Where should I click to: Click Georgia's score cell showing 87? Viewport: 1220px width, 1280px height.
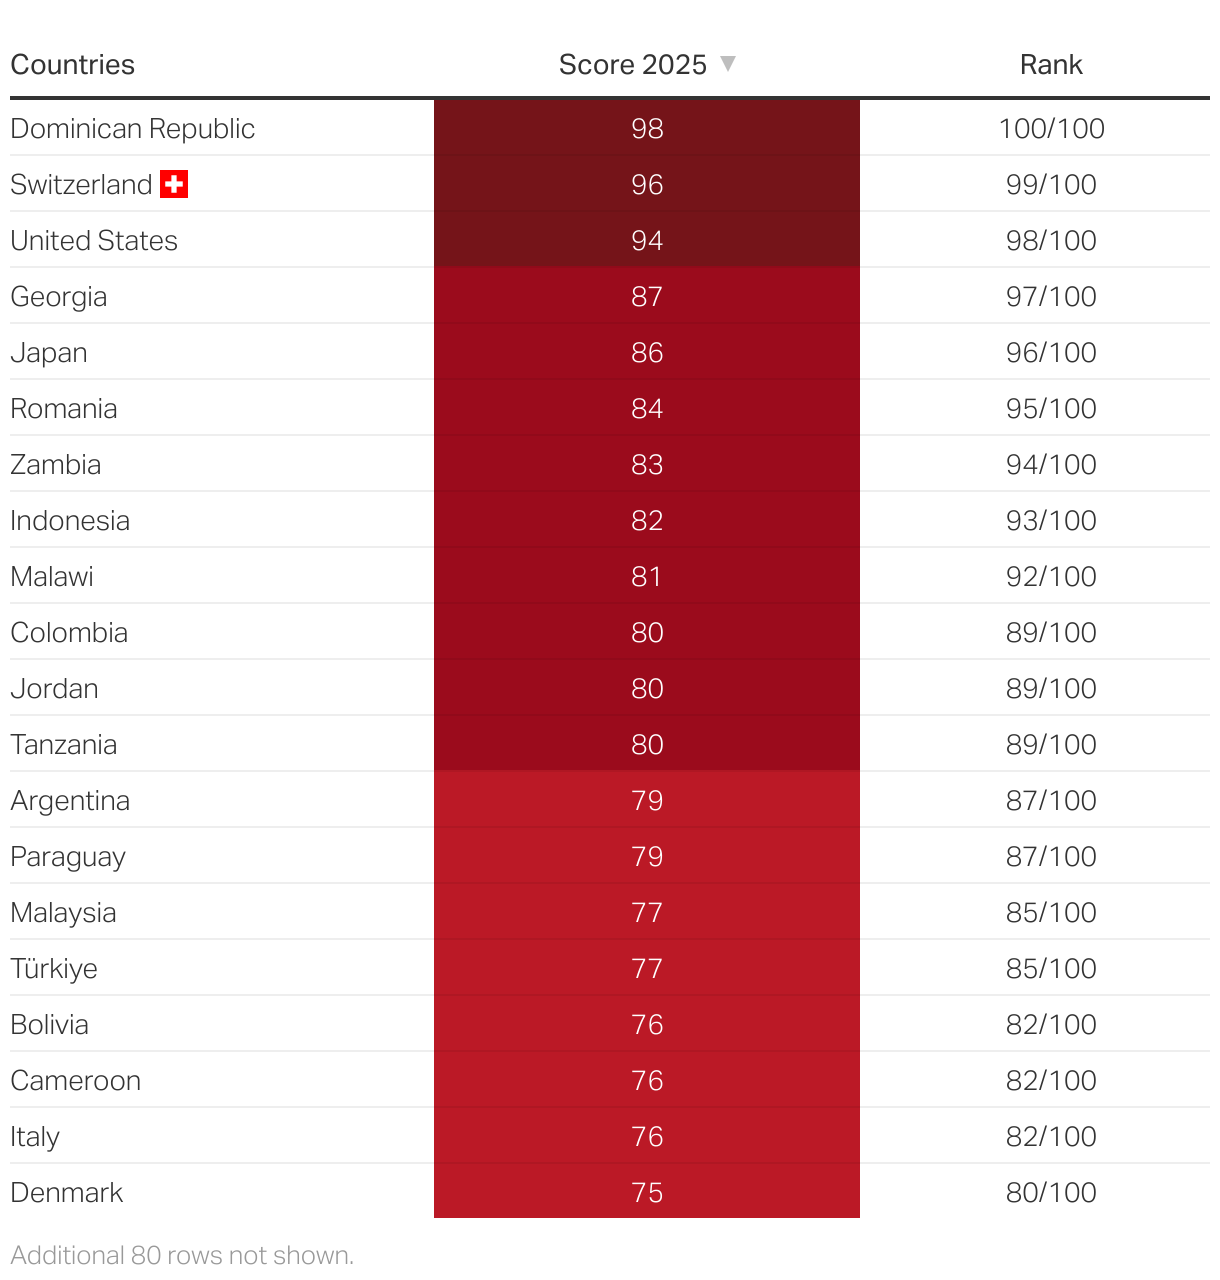[647, 297]
